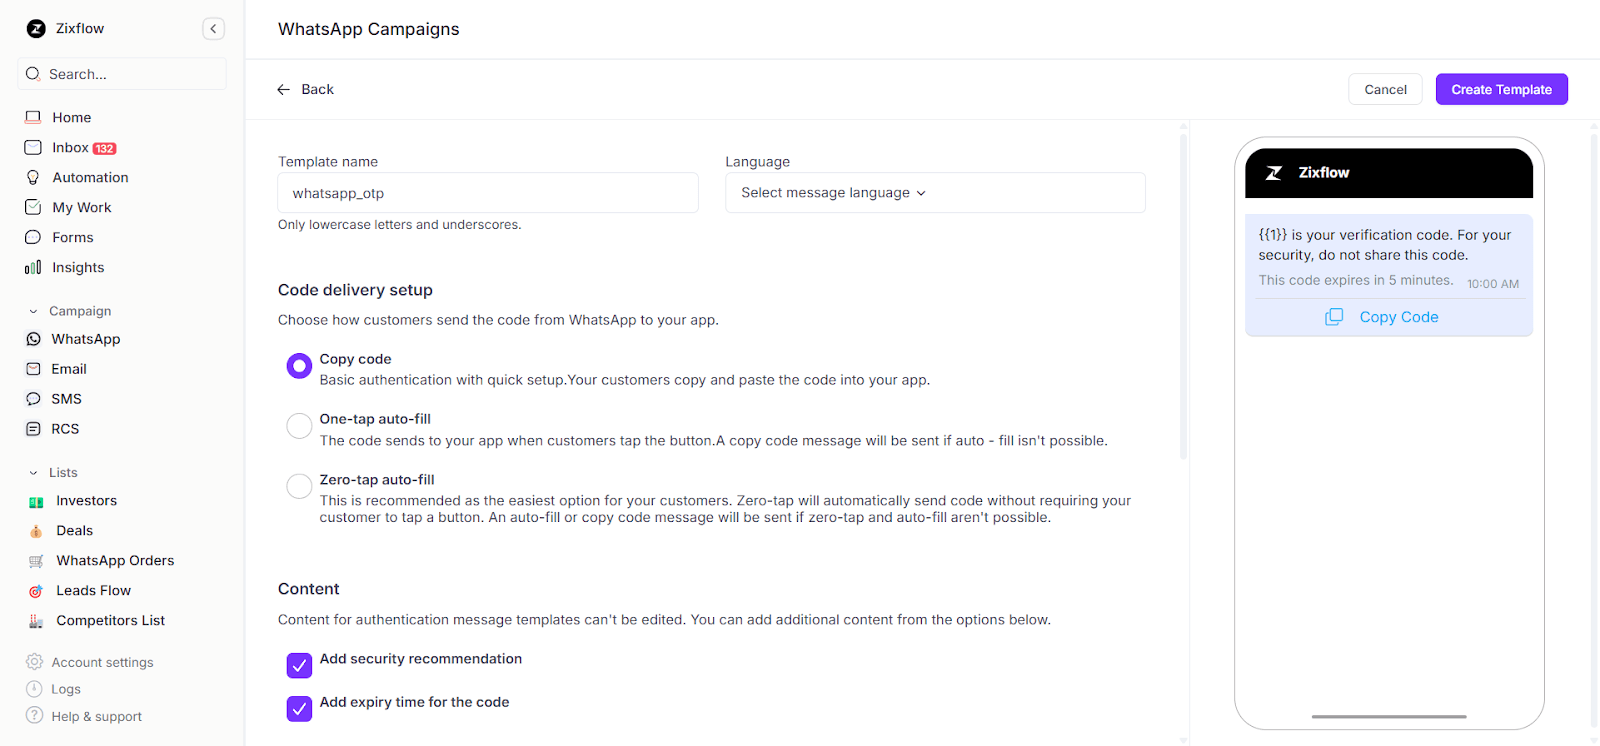Viewport: 1600px width, 746px height.
Task: Go to My Work in the sidebar
Action: tap(80, 207)
